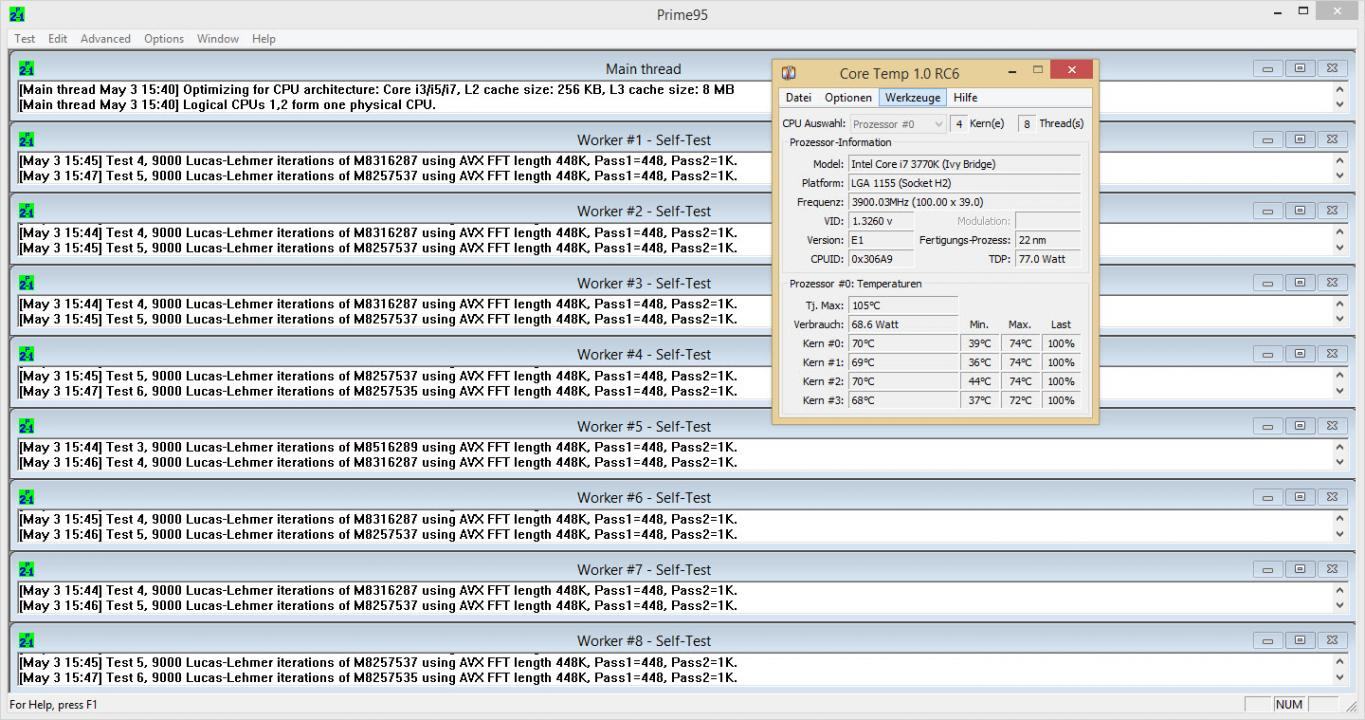Click Kern #0 temperature 70°C
1365x720 pixels.
(x=903, y=343)
